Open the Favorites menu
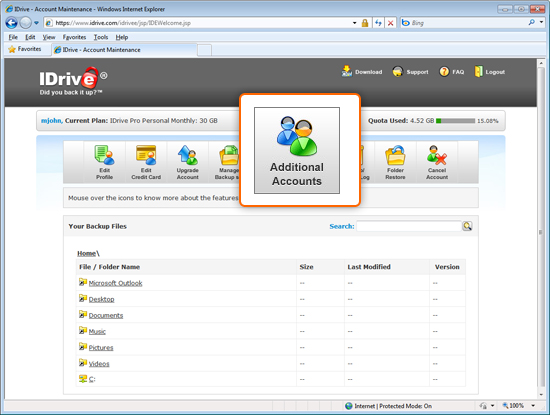 (74, 37)
